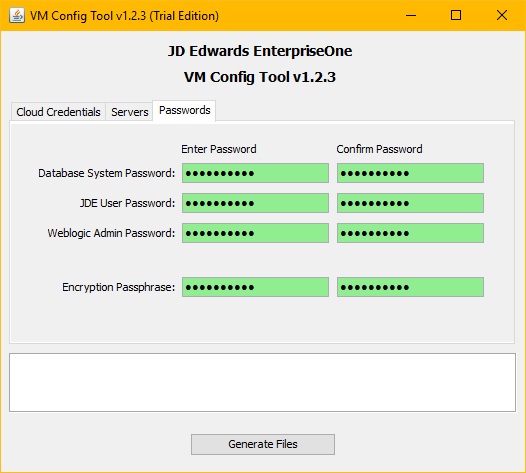Click the Generate Files button
Image resolution: width=526 pixels, height=473 pixels.
point(263,444)
